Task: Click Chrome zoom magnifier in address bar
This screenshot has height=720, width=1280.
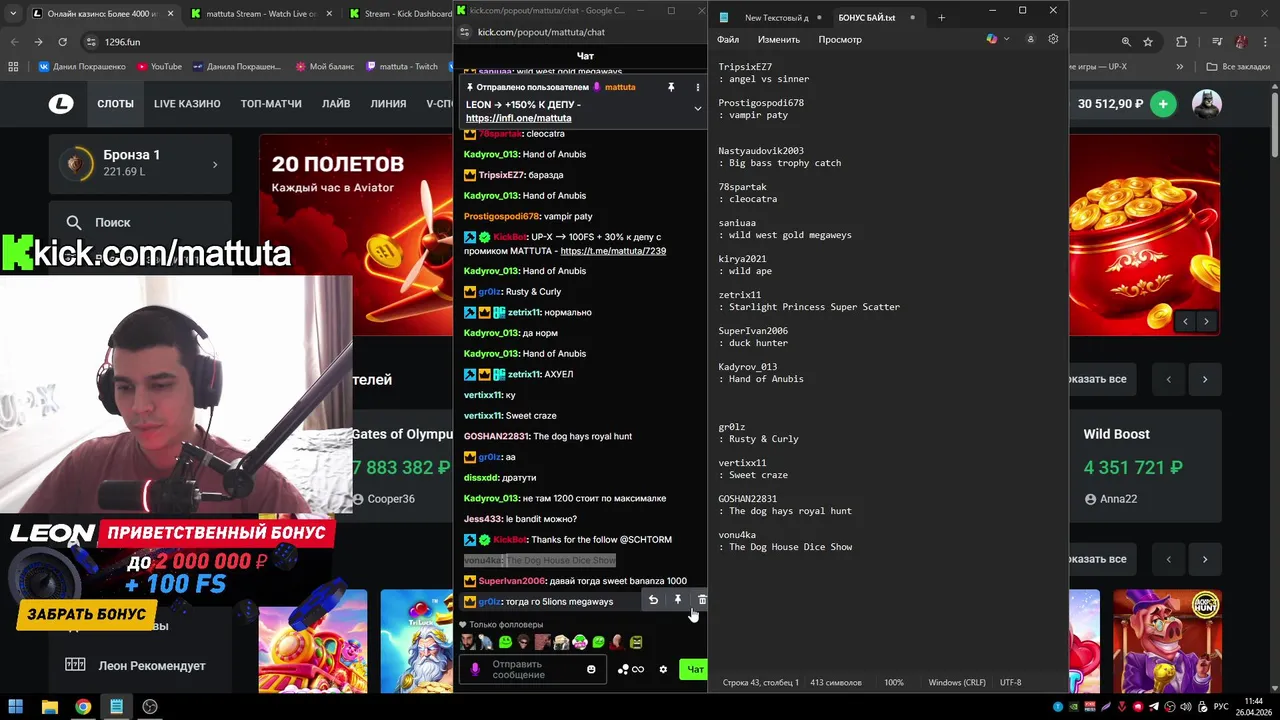Action: click(1126, 42)
